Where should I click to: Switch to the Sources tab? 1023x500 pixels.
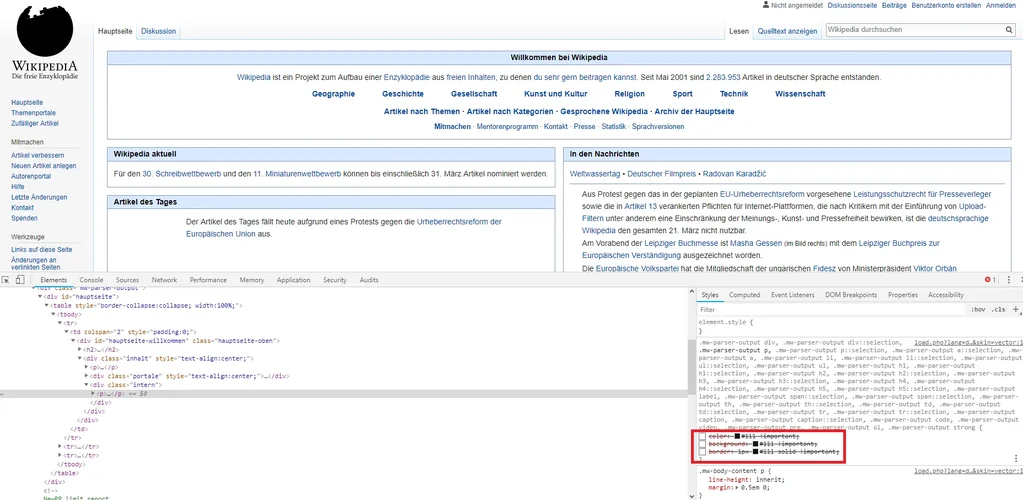127,280
